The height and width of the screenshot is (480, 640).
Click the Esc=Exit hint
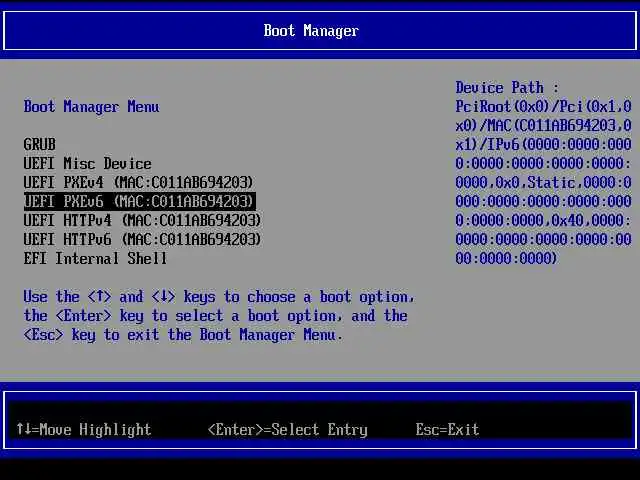pos(447,429)
